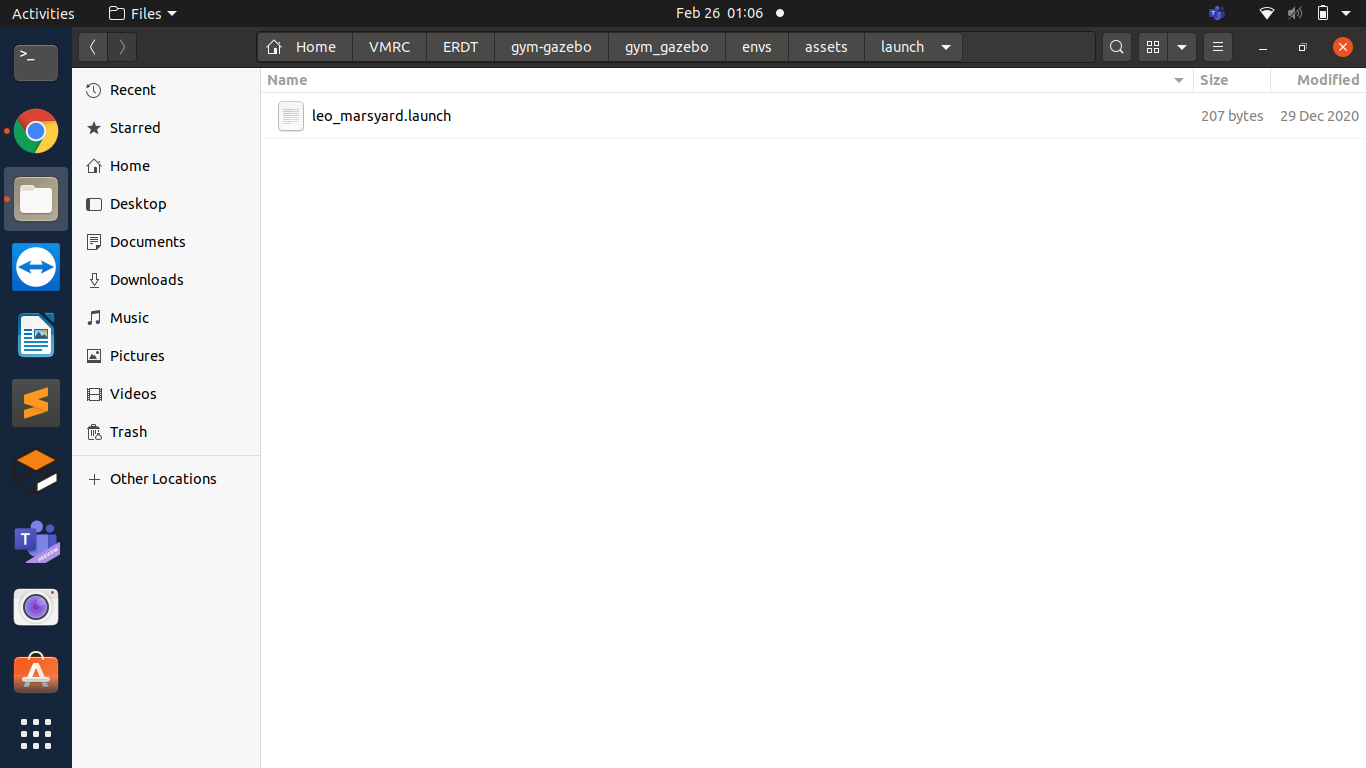Open Ubuntu Software from the dock
Image resolution: width=1366 pixels, height=768 pixels.
click(36, 675)
